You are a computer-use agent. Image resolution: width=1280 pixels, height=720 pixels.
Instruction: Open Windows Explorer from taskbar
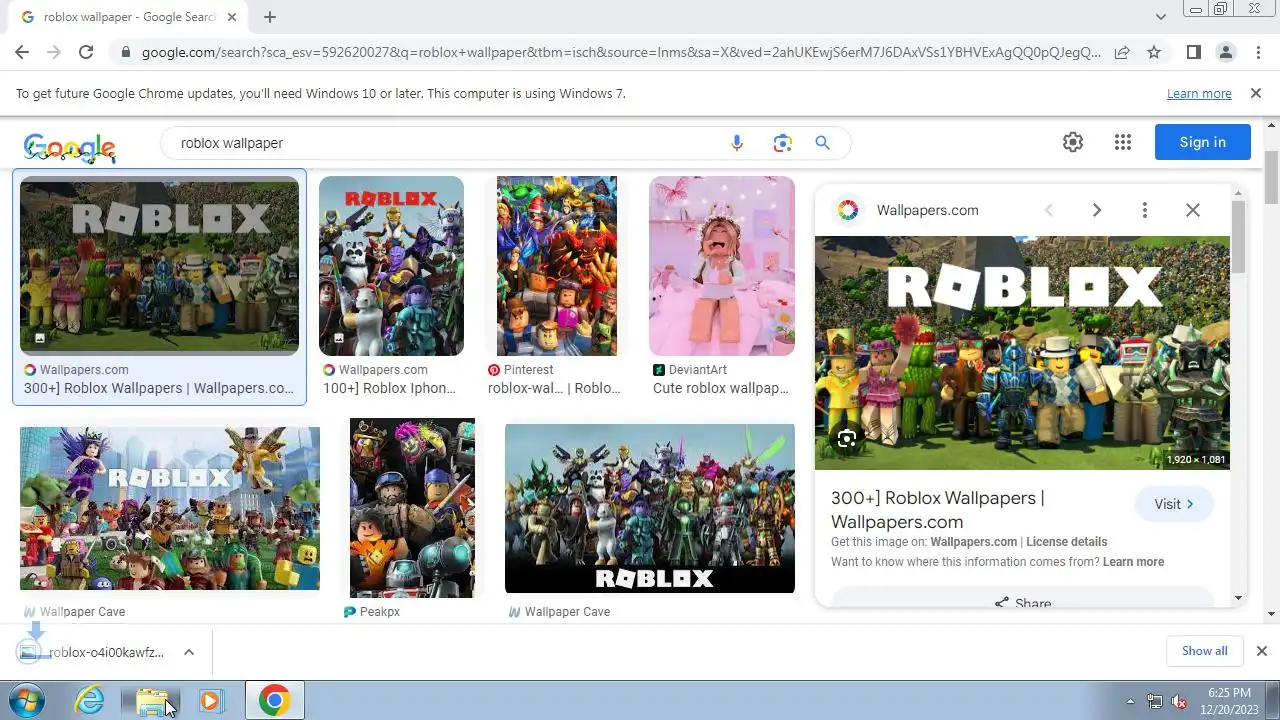click(152, 701)
